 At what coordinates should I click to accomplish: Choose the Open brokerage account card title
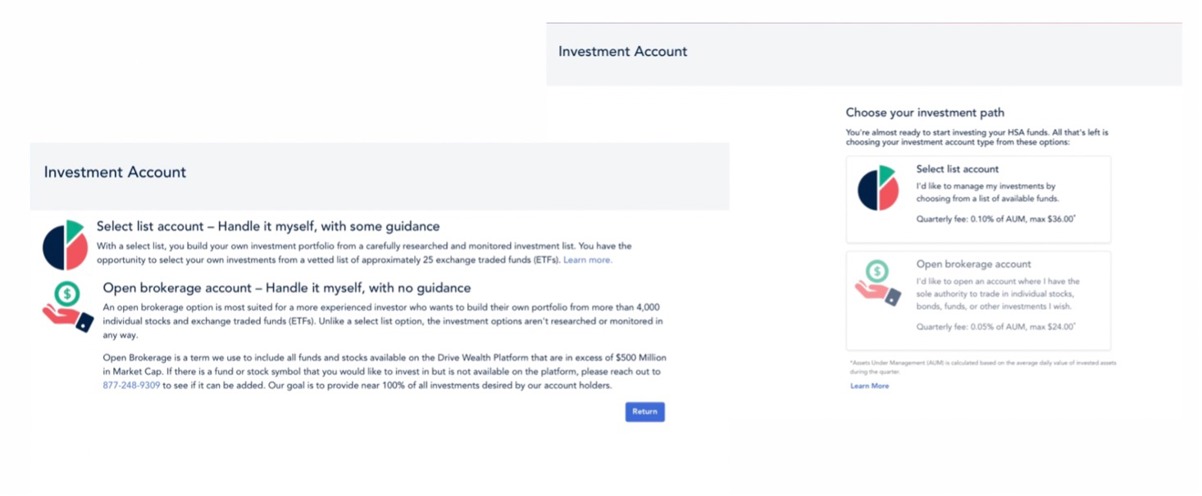point(973,264)
